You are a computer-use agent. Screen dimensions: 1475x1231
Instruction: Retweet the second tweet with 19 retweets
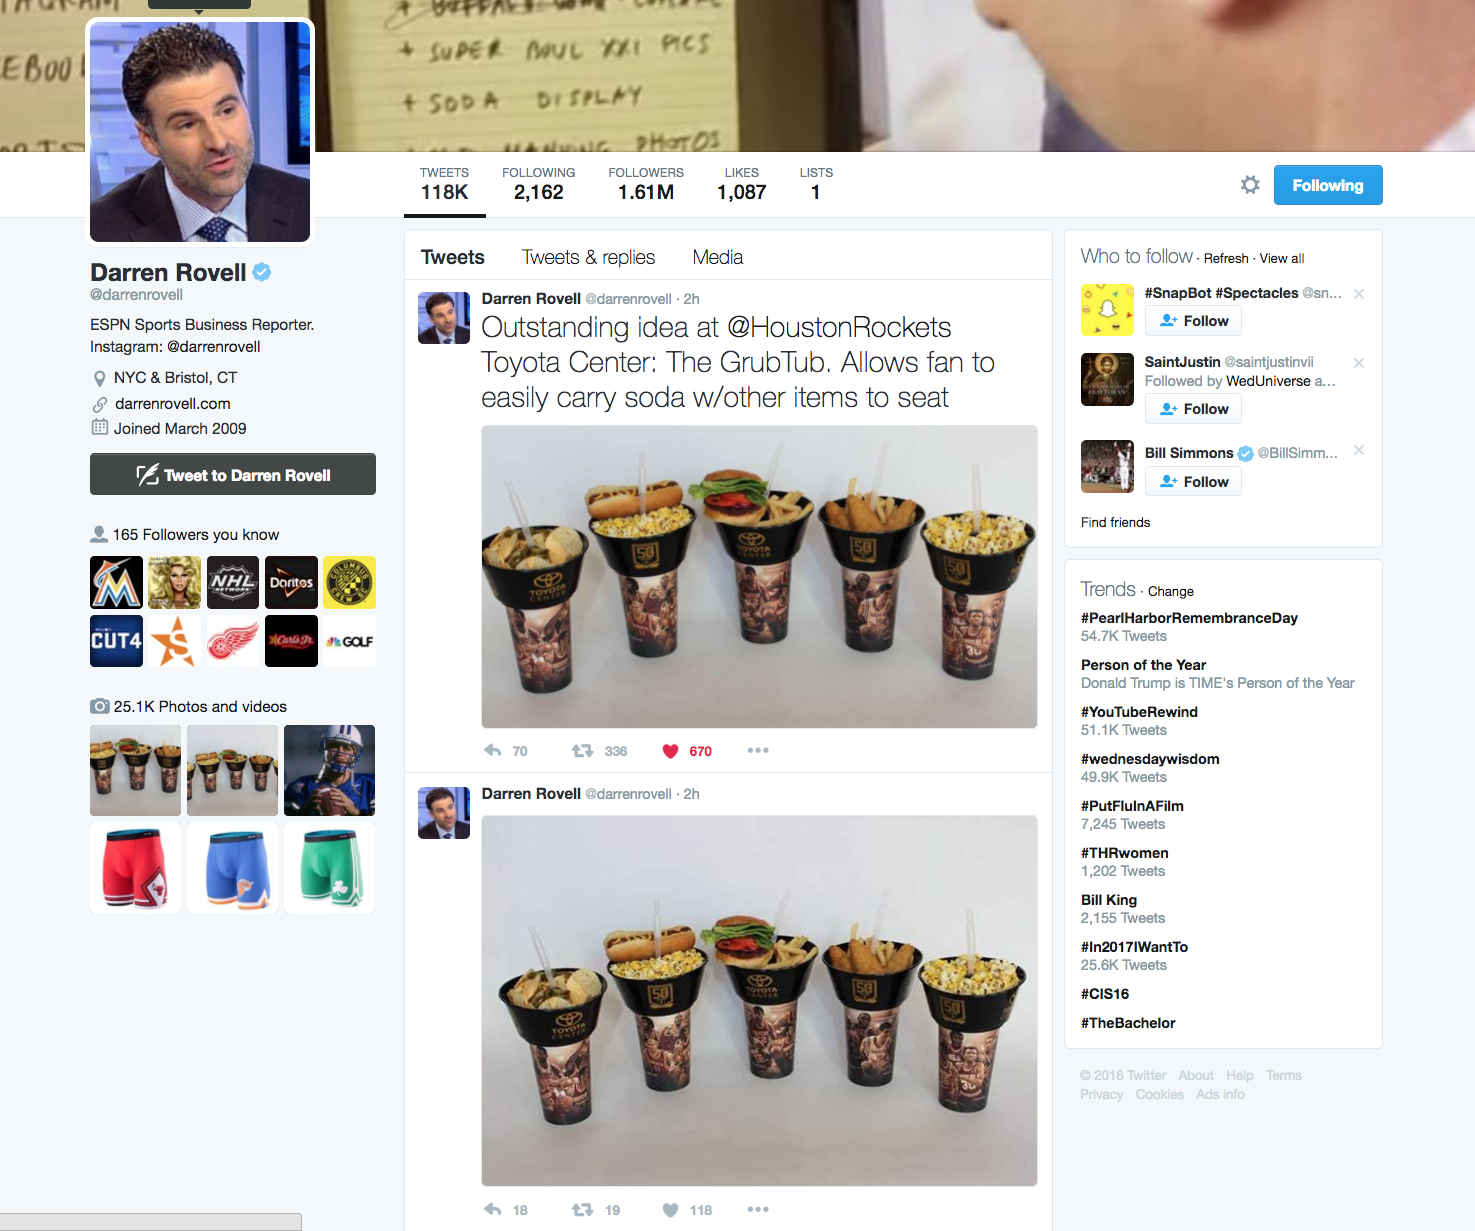[x=582, y=1210]
